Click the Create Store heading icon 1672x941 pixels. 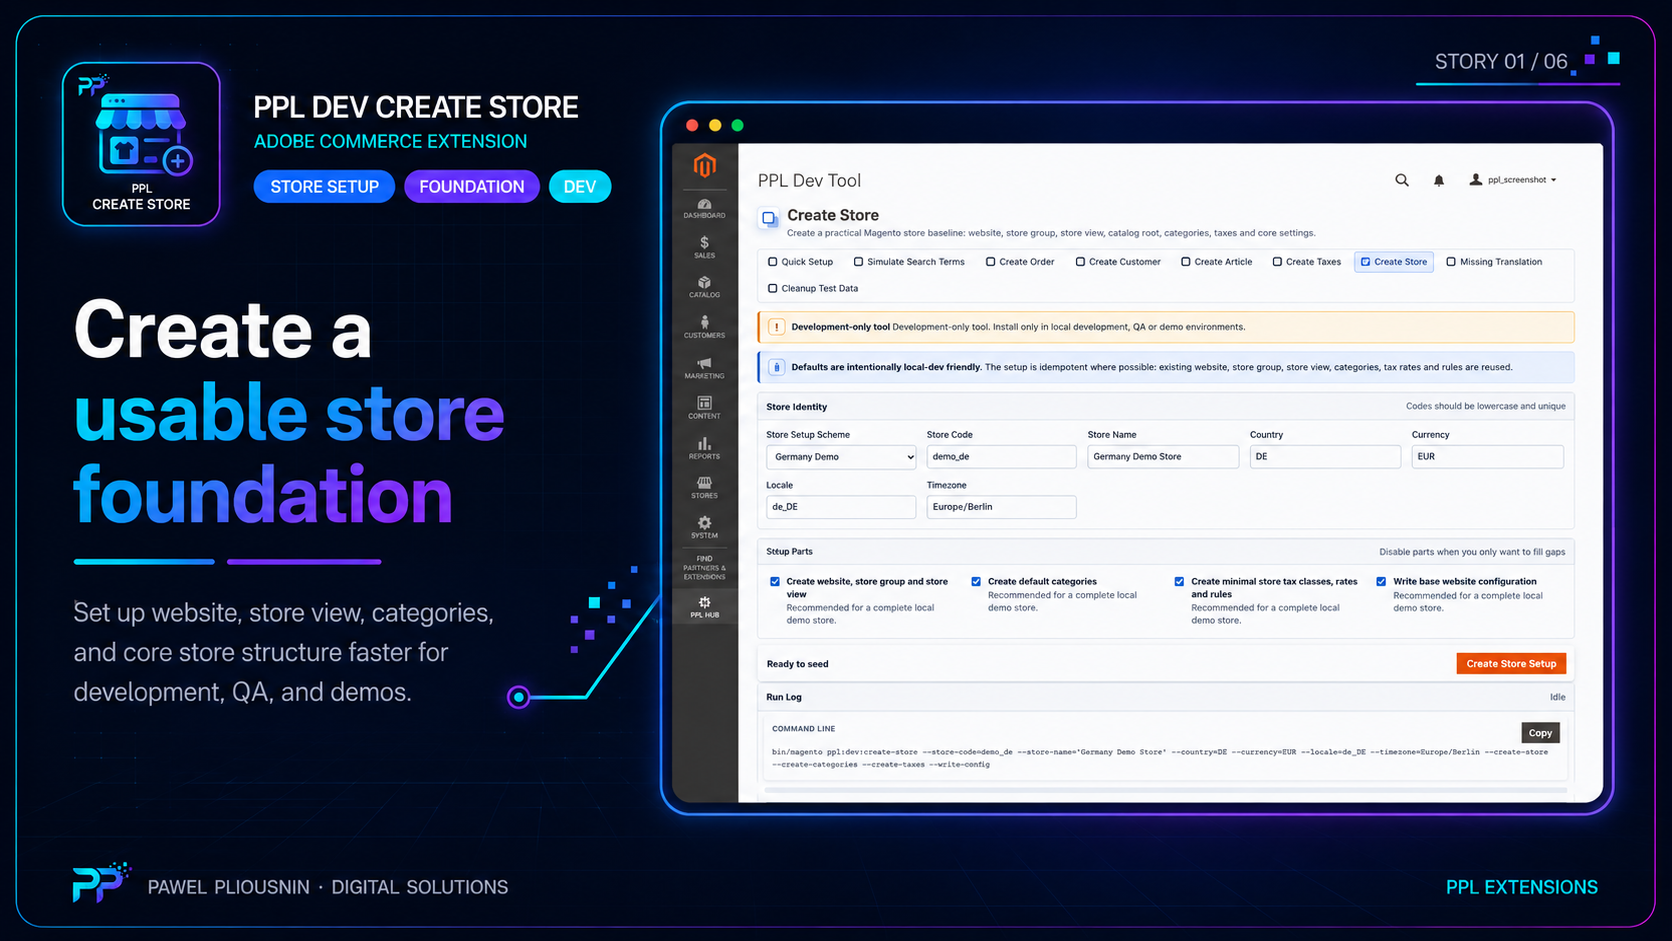click(769, 218)
